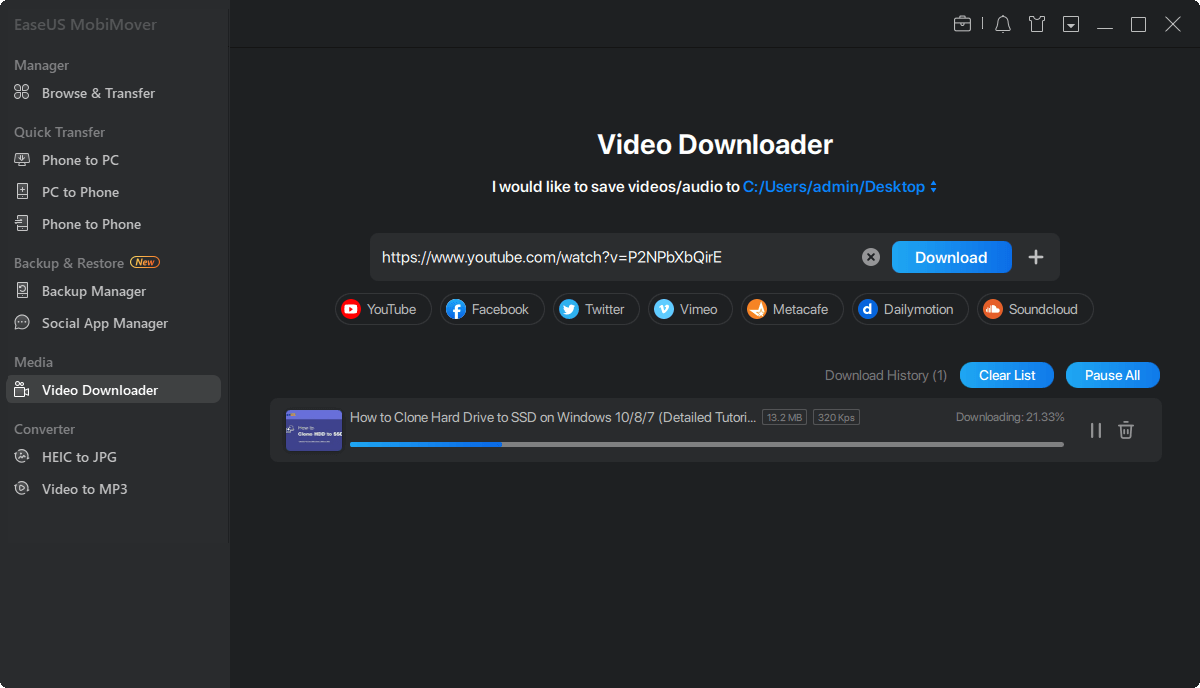Click the Clone Hard Drive video thumbnail
Screen dimensions: 1200x688
tap(314, 430)
